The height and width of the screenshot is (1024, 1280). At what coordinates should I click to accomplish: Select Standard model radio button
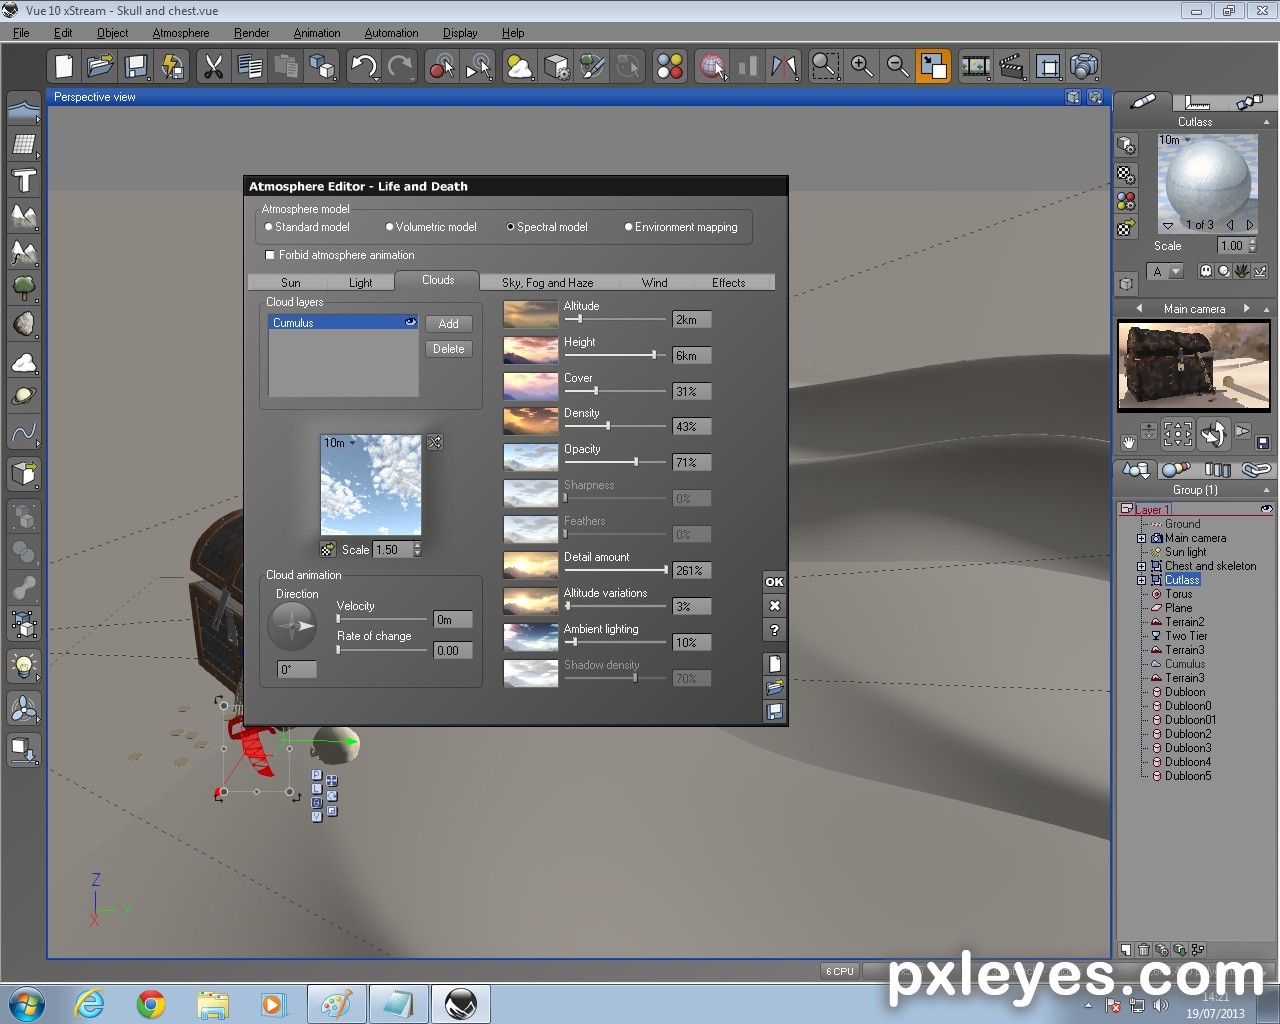(269, 227)
